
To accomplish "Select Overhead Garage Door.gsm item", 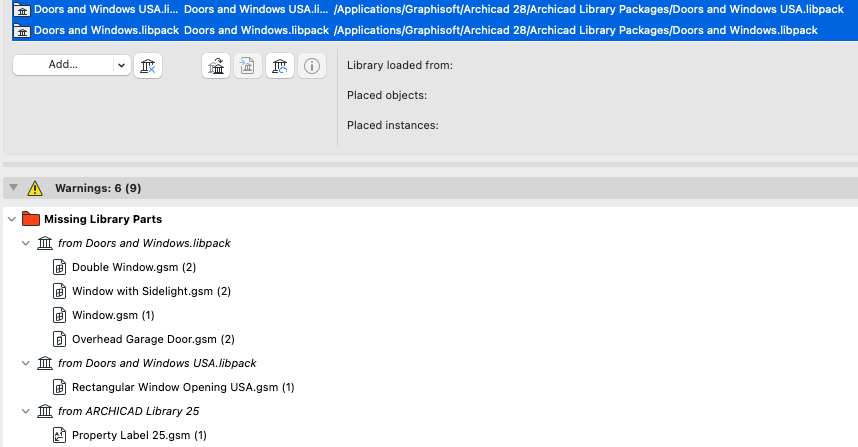I will [x=152, y=339].
